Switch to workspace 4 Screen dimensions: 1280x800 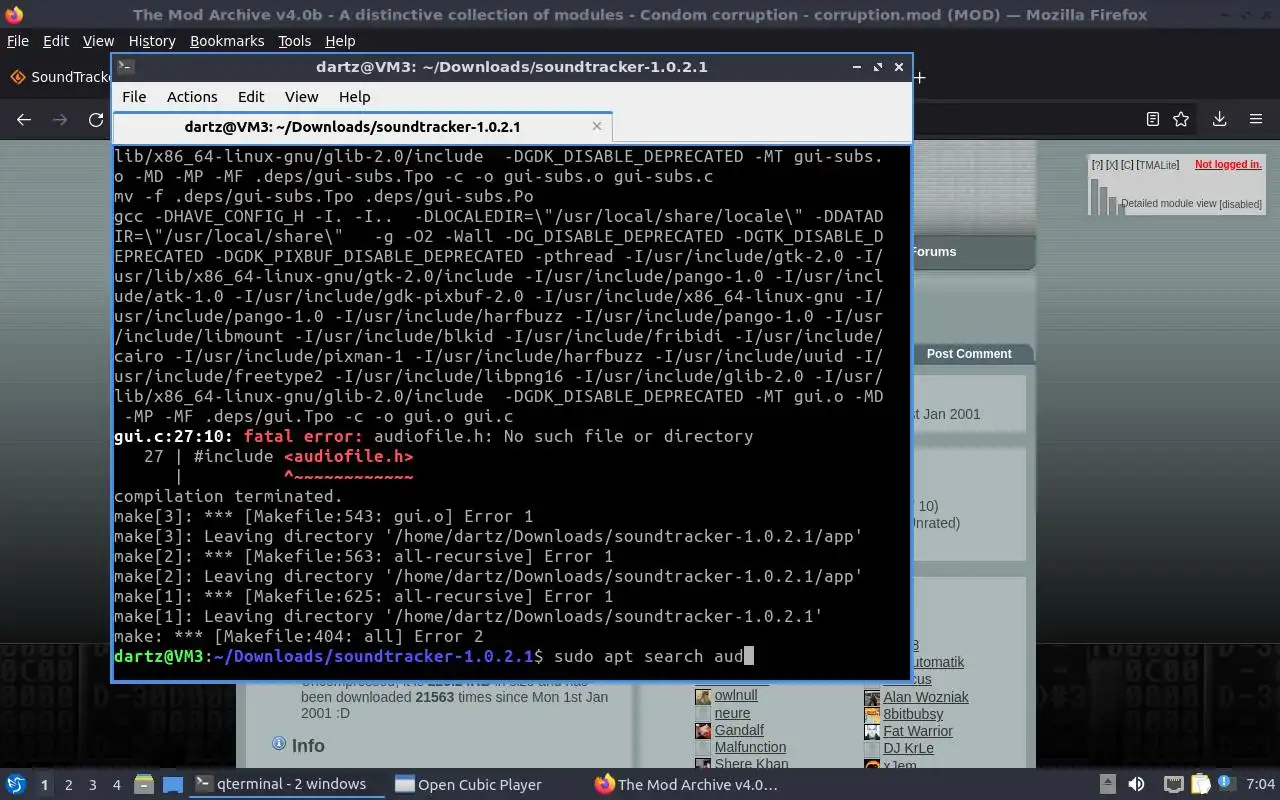click(117, 785)
